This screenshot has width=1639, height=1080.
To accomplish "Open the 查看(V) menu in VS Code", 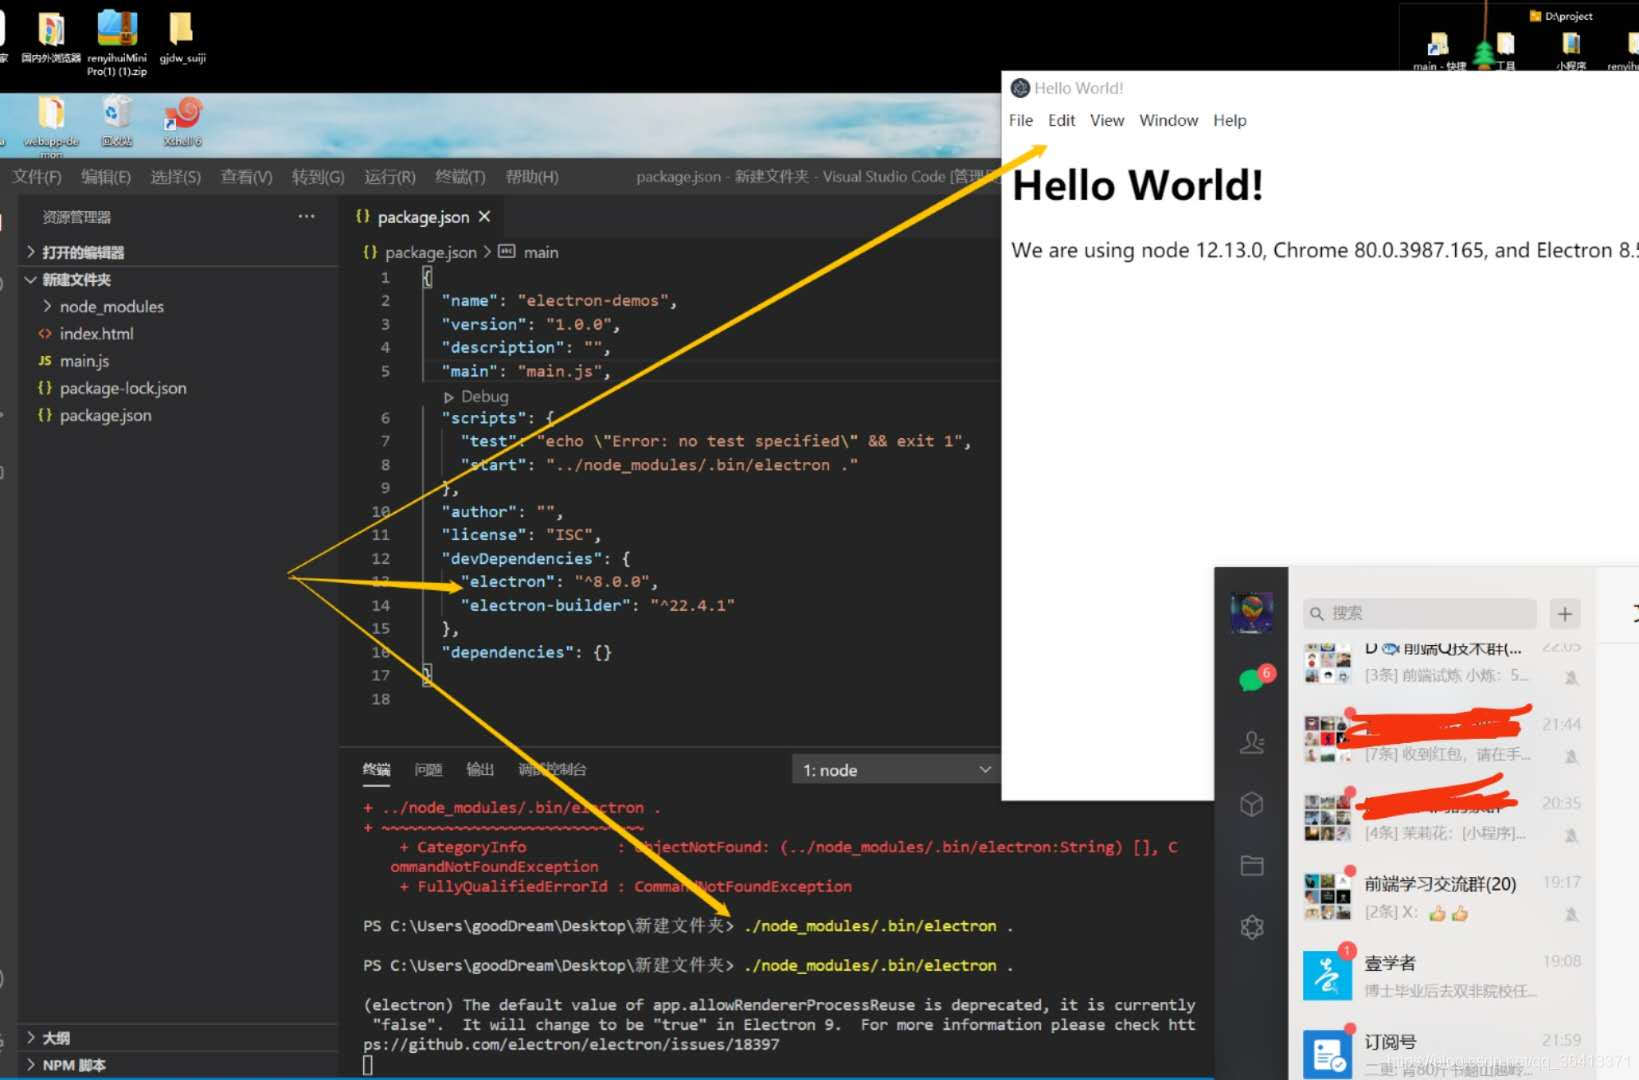I will [246, 177].
